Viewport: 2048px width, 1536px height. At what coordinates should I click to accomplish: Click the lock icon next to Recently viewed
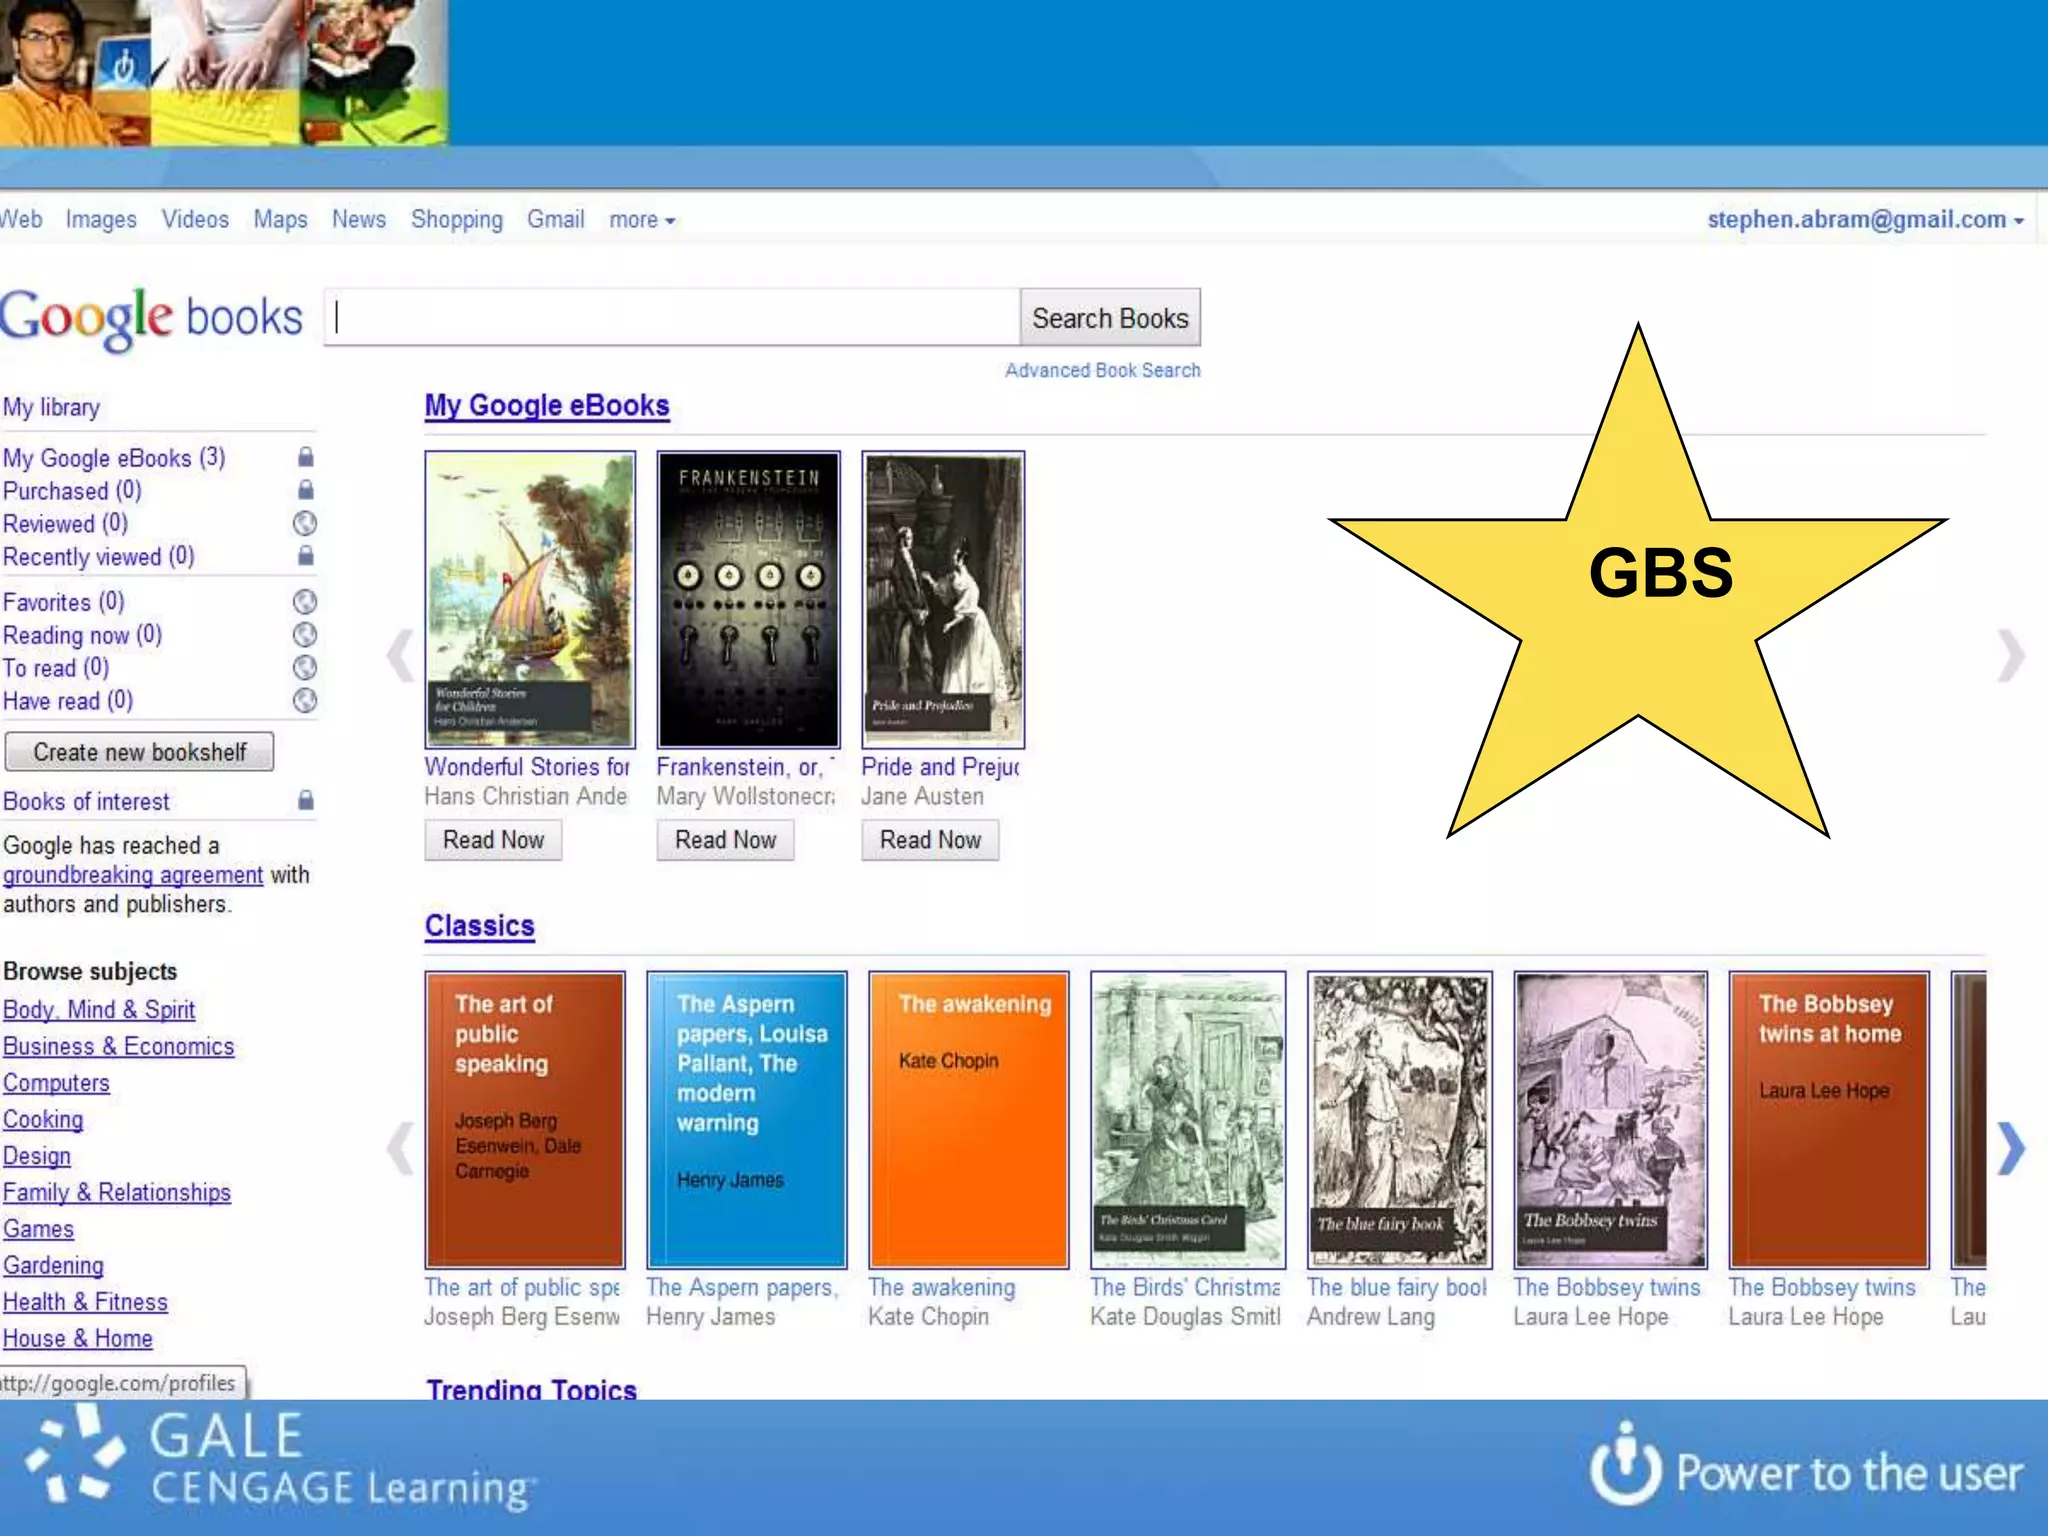click(x=306, y=555)
